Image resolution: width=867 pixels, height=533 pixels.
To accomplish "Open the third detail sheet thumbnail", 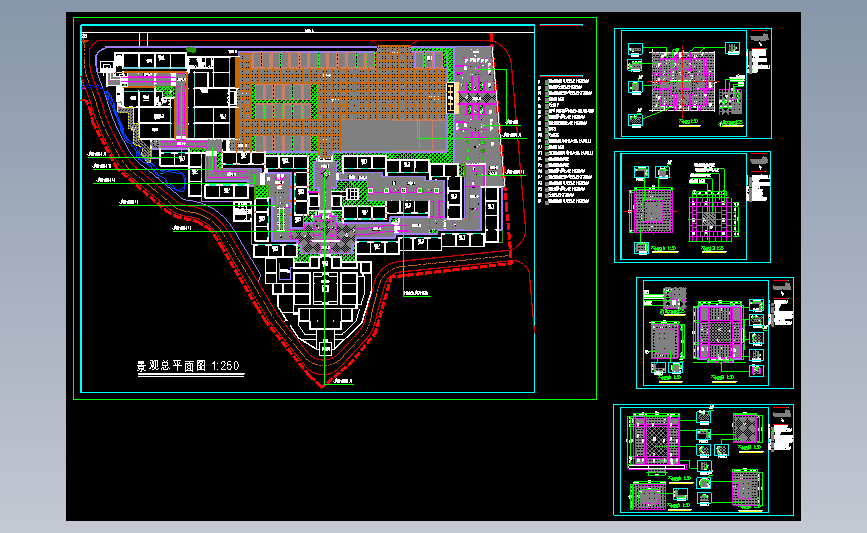I will 714,333.
